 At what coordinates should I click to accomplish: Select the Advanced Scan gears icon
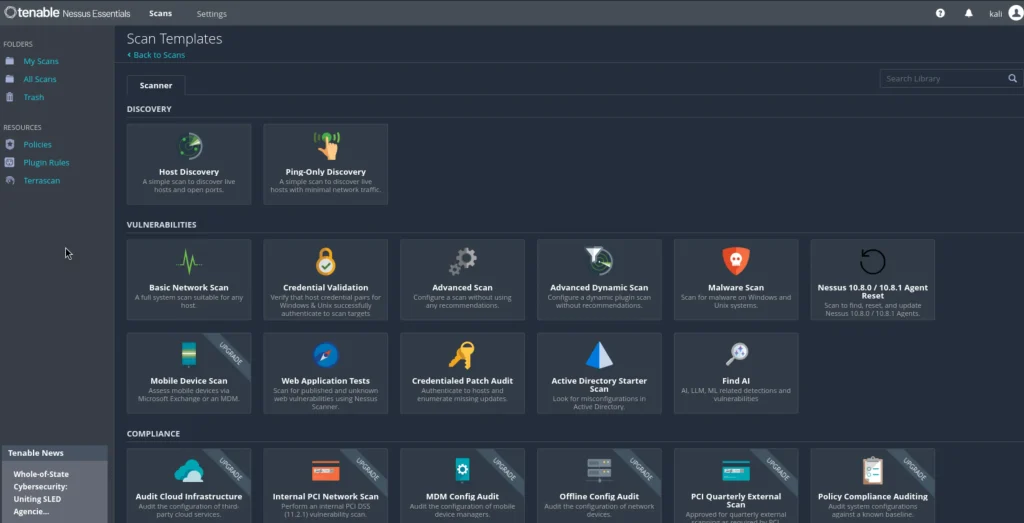(x=462, y=262)
